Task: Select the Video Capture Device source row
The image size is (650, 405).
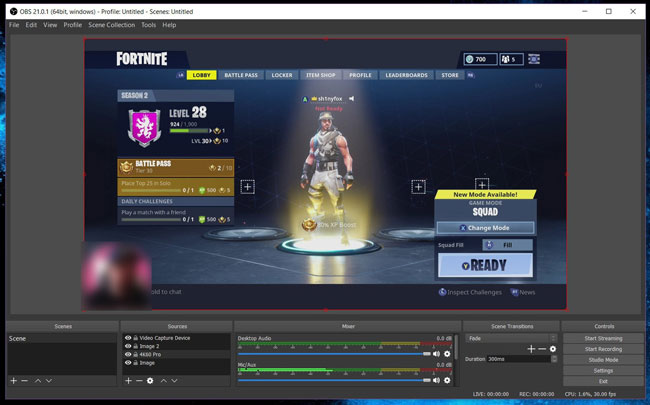Action: tap(176, 338)
